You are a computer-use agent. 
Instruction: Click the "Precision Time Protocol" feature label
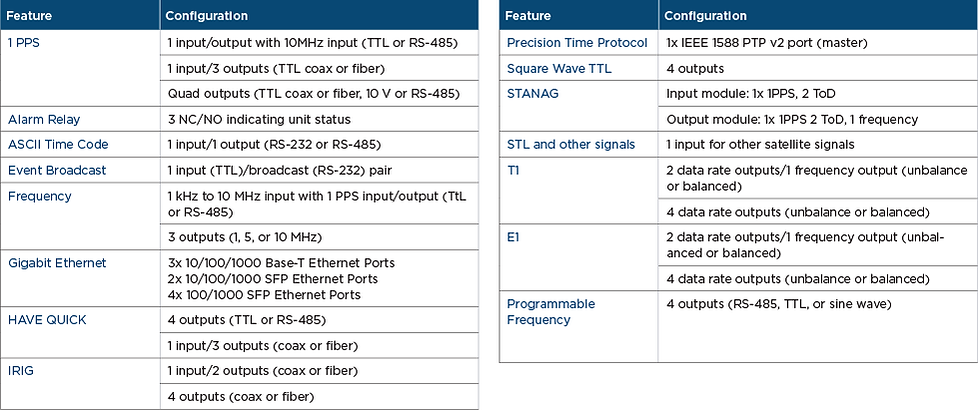[577, 44]
